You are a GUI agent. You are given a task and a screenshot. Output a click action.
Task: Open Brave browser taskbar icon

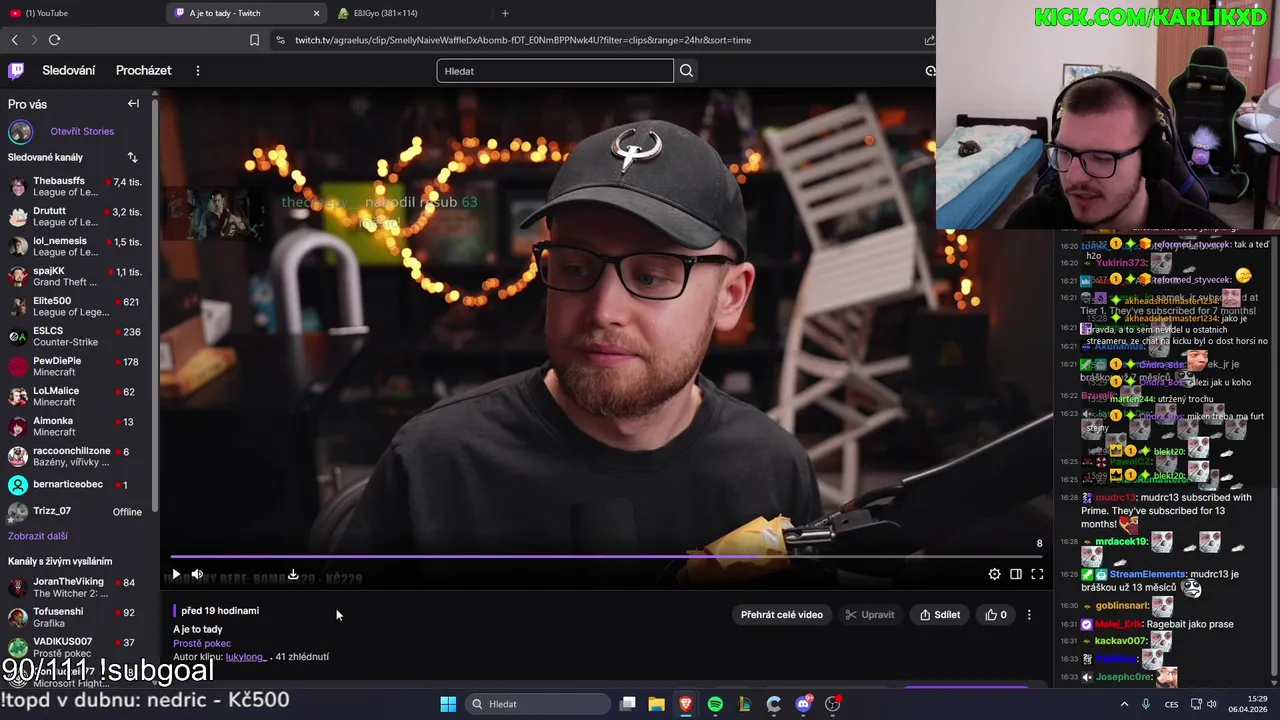pyautogui.click(x=686, y=704)
